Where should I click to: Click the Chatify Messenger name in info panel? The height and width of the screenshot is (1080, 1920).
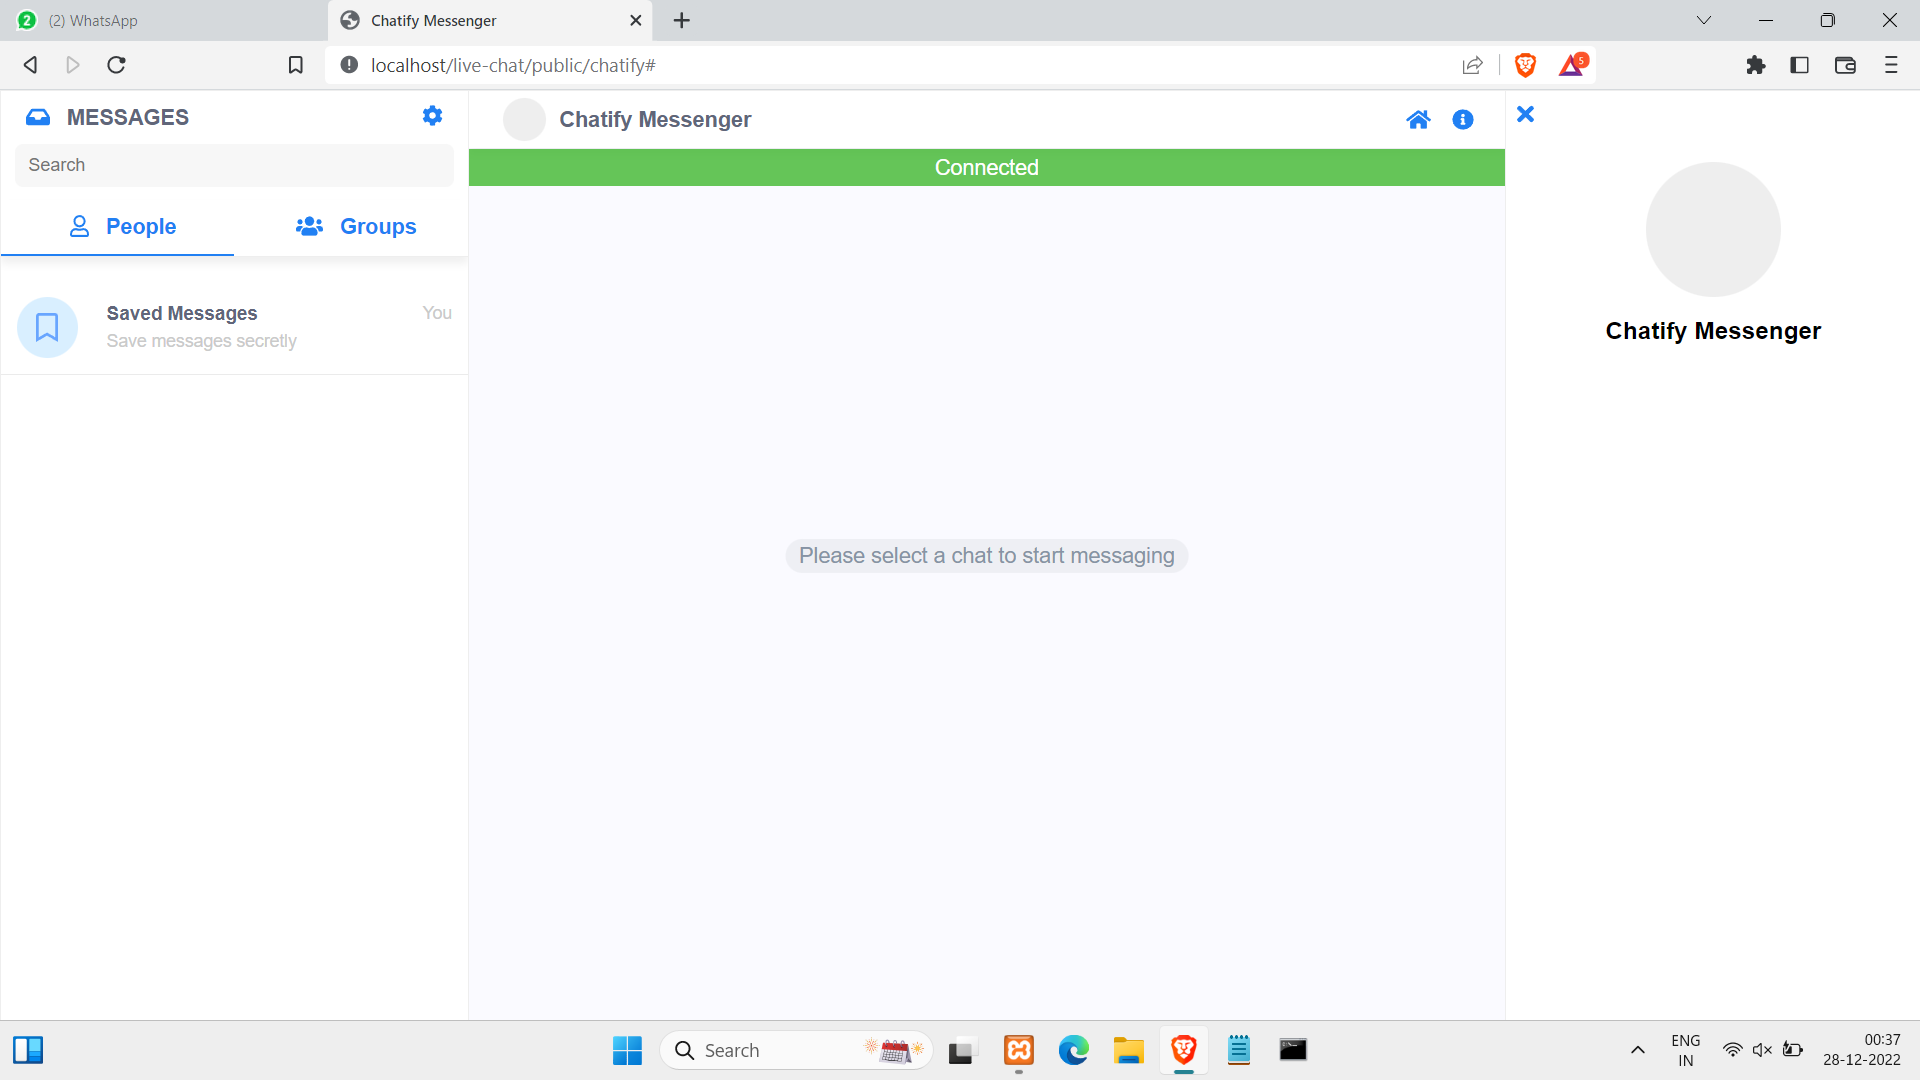point(1713,331)
